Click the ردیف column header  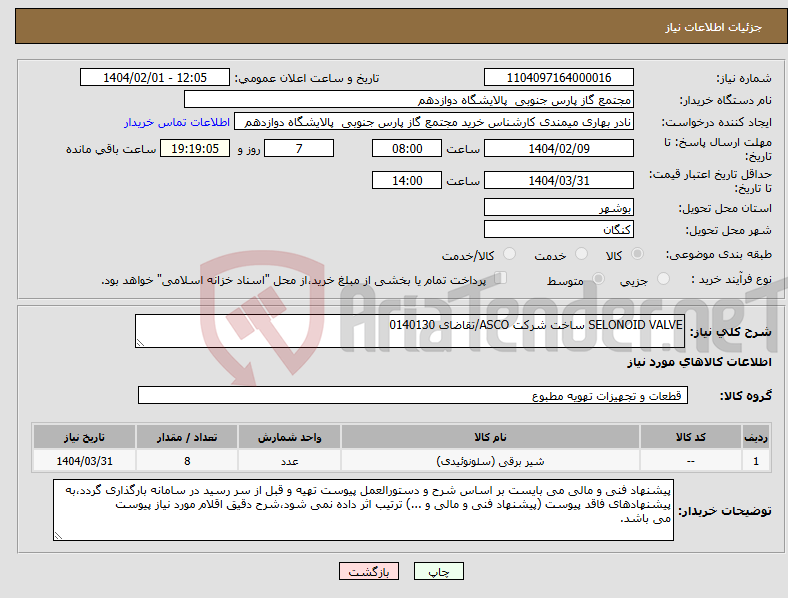pos(756,437)
